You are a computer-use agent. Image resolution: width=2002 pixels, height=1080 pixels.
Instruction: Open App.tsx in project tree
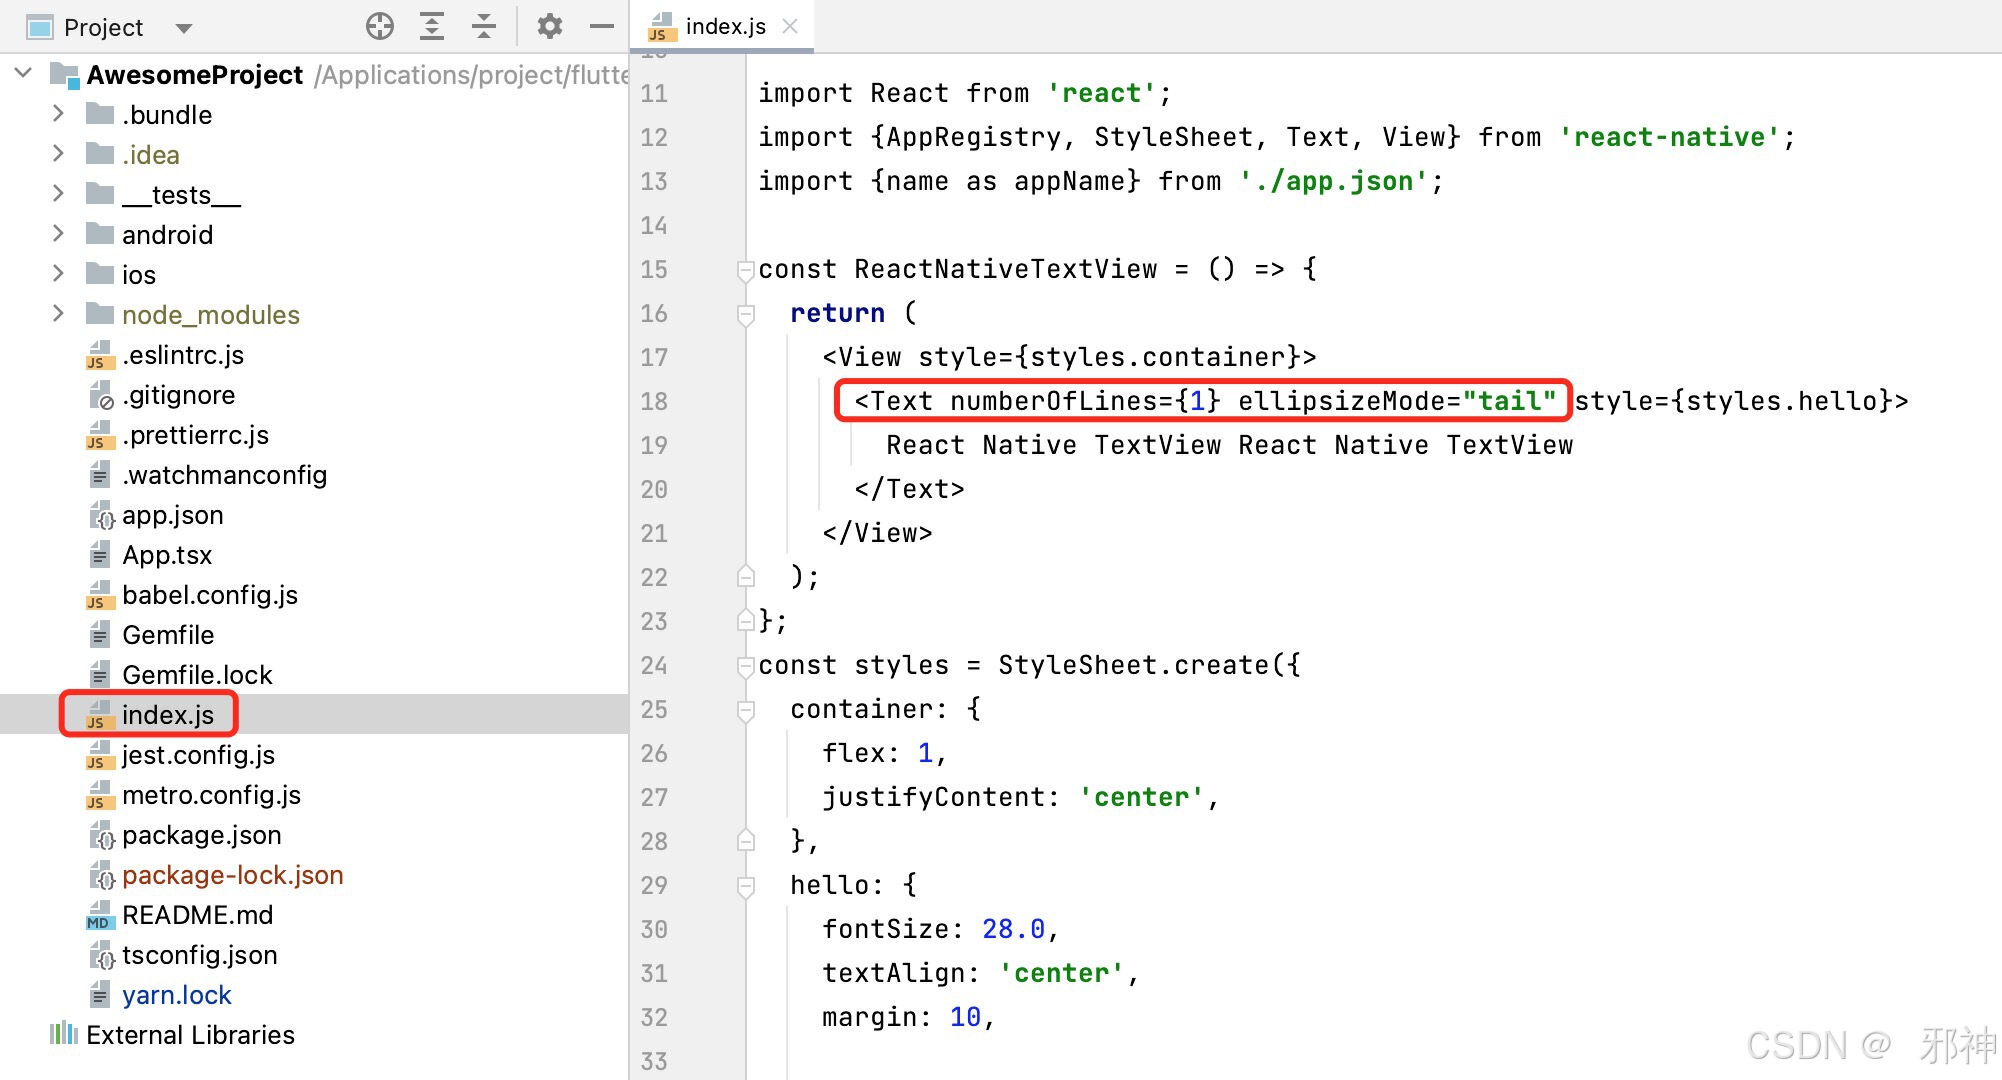tap(167, 555)
